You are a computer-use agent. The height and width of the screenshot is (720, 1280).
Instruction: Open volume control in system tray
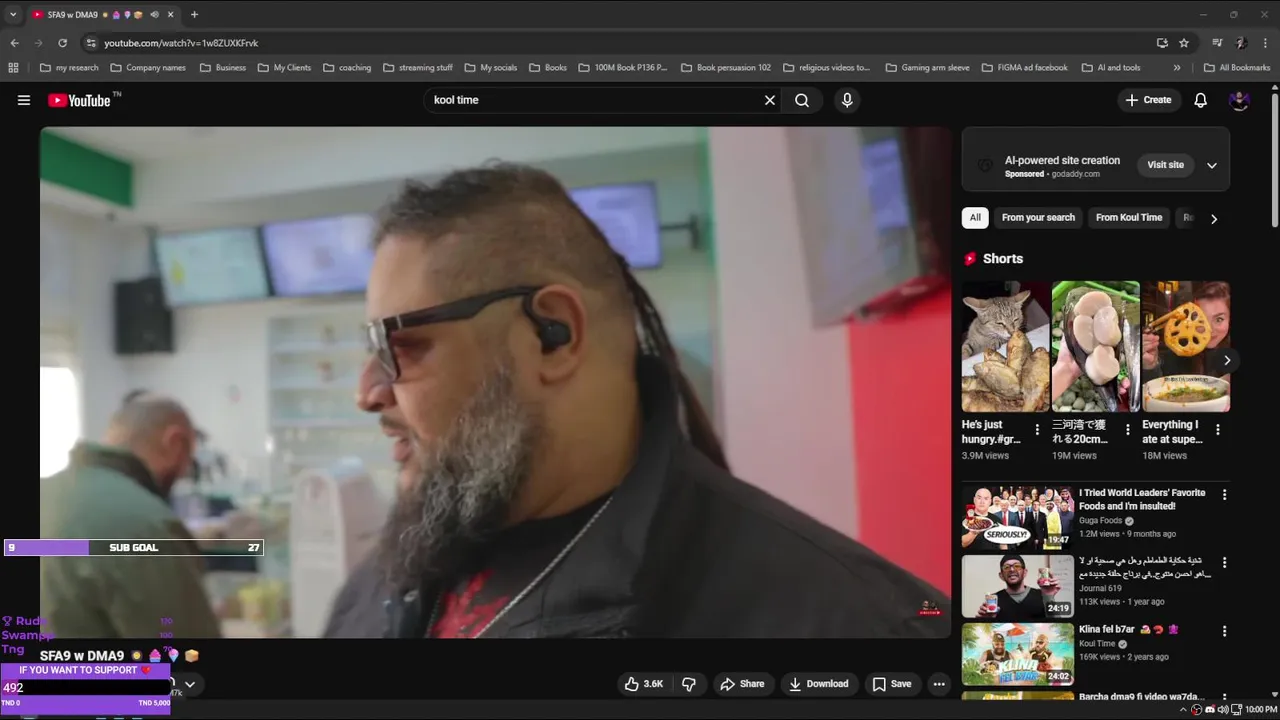tap(1223, 710)
